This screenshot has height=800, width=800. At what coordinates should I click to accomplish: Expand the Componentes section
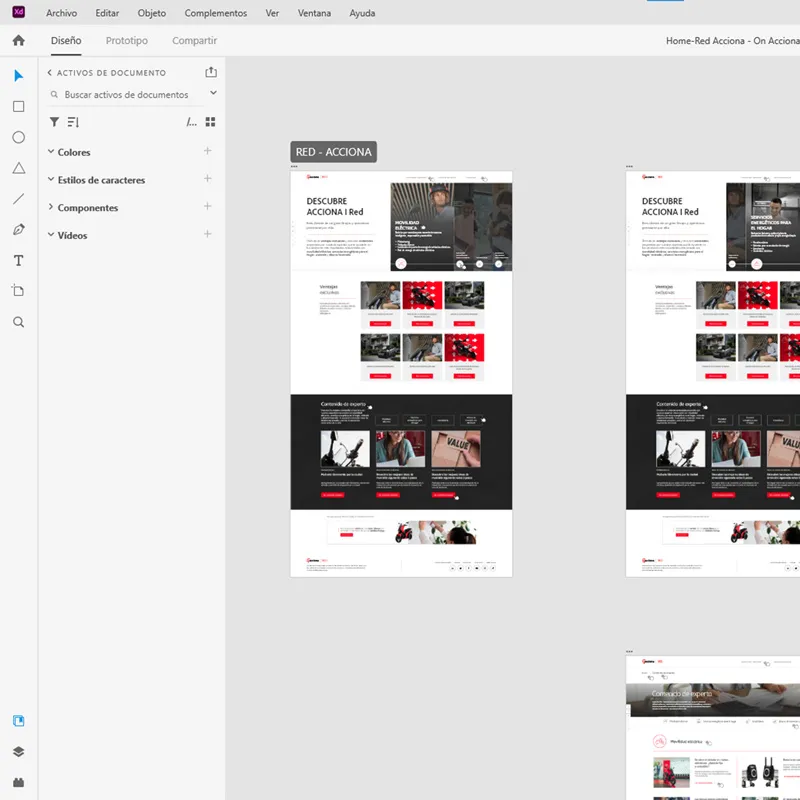point(51,207)
